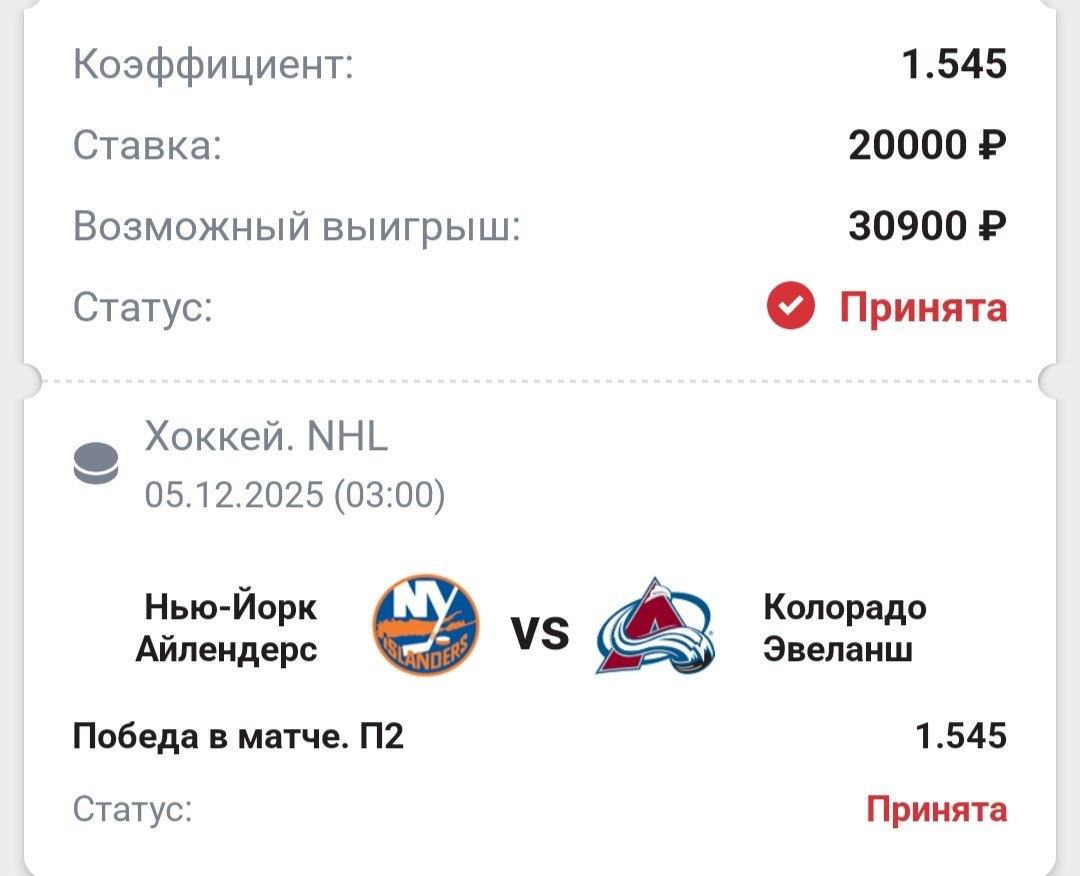Click the Победа в матче. П2 outcome

(238, 737)
